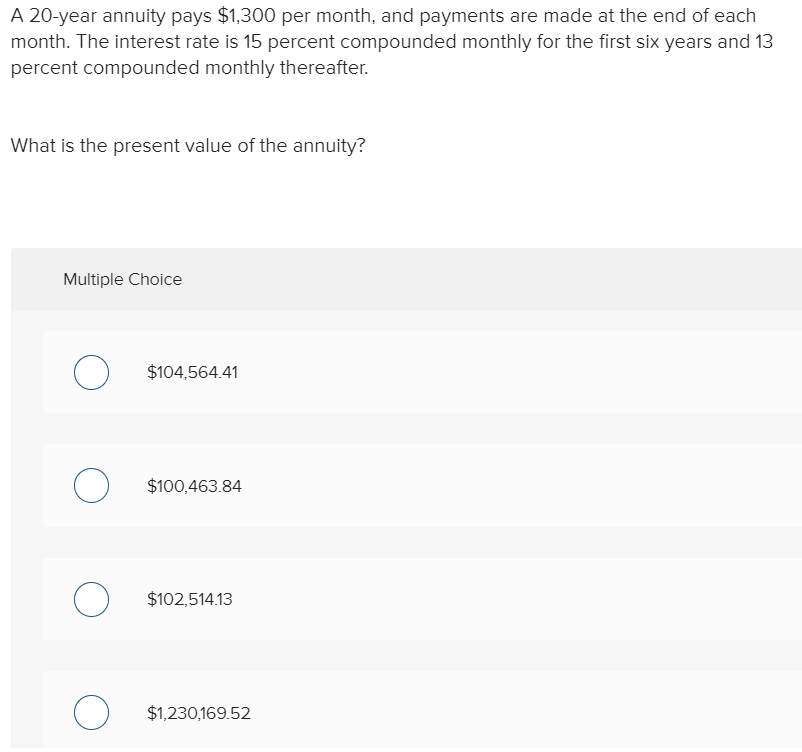The image size is (802, 752).
Task: Click the present value question sentence
Action: coord(188,145)
